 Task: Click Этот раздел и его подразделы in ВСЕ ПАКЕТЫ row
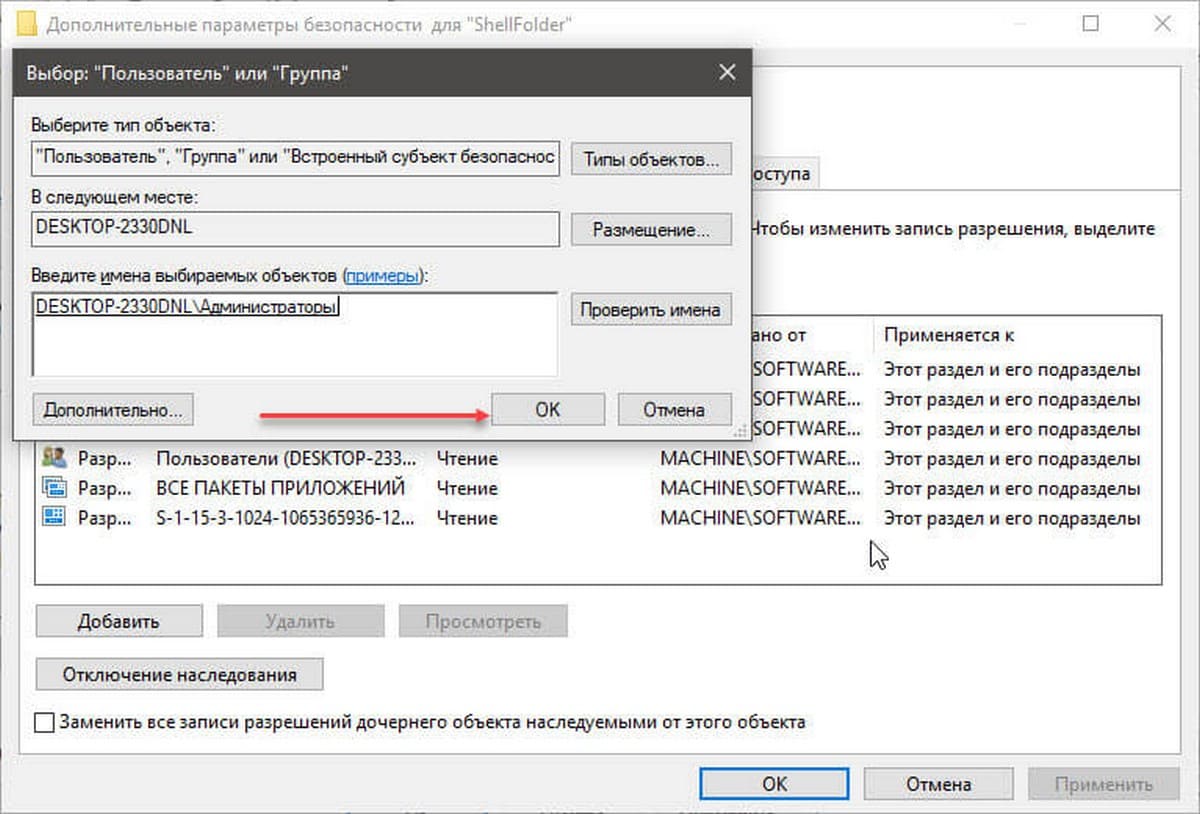1012,488
